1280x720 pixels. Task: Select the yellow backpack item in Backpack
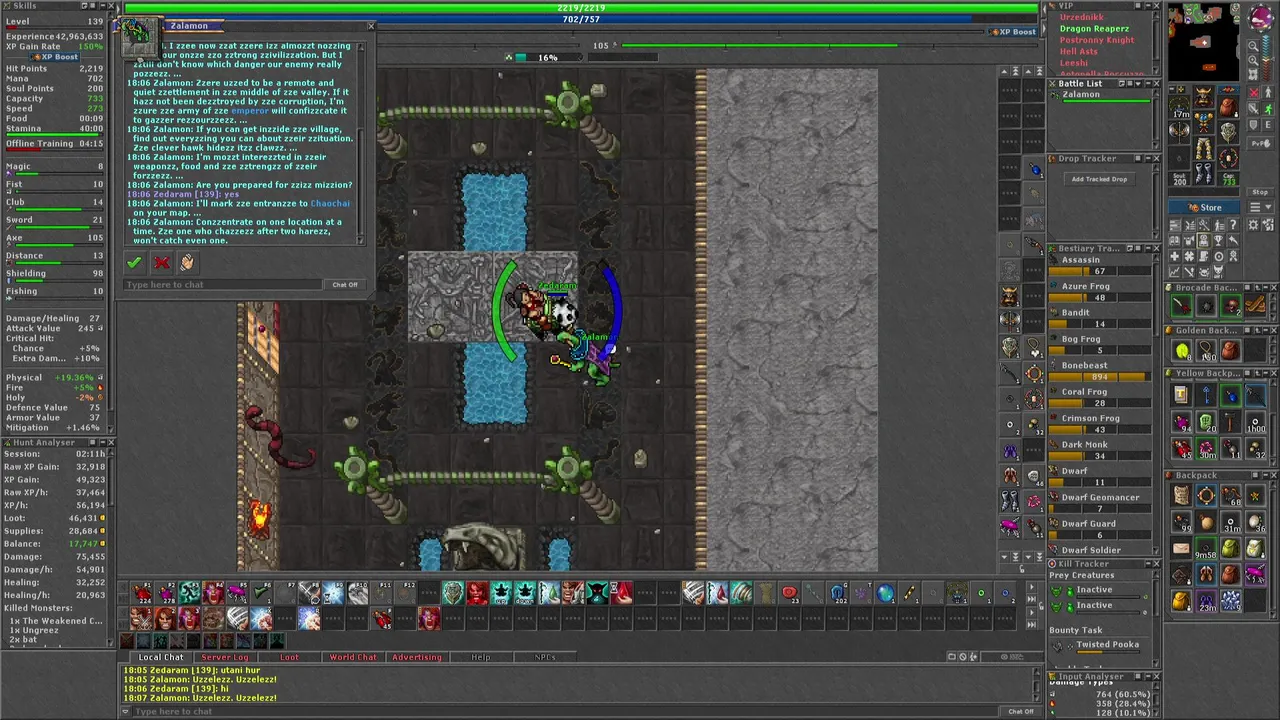[1181, 601]
